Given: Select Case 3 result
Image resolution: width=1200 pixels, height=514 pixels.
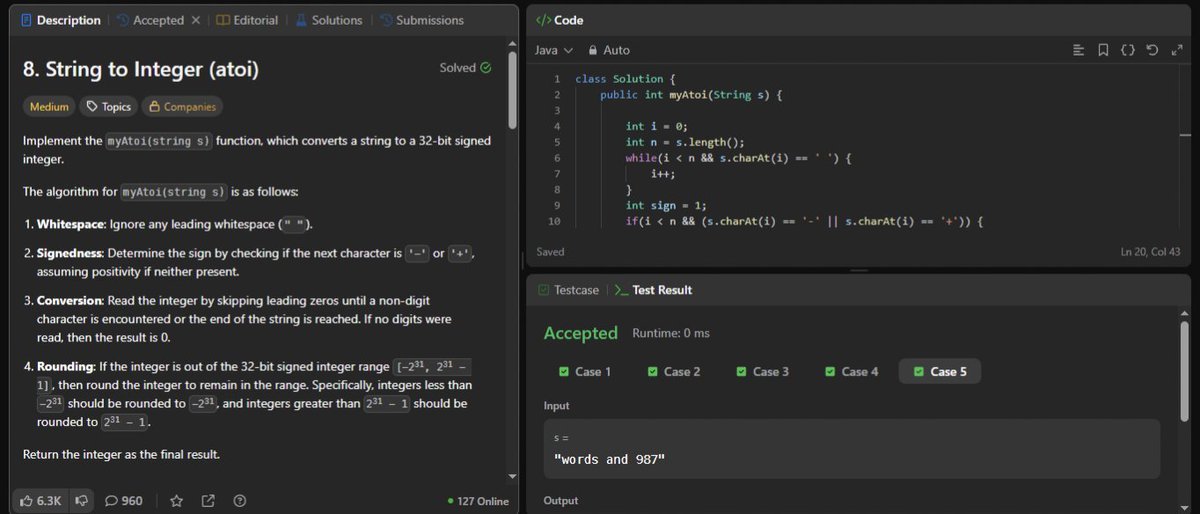Looking at the screenshot, I should coord(762,371).
